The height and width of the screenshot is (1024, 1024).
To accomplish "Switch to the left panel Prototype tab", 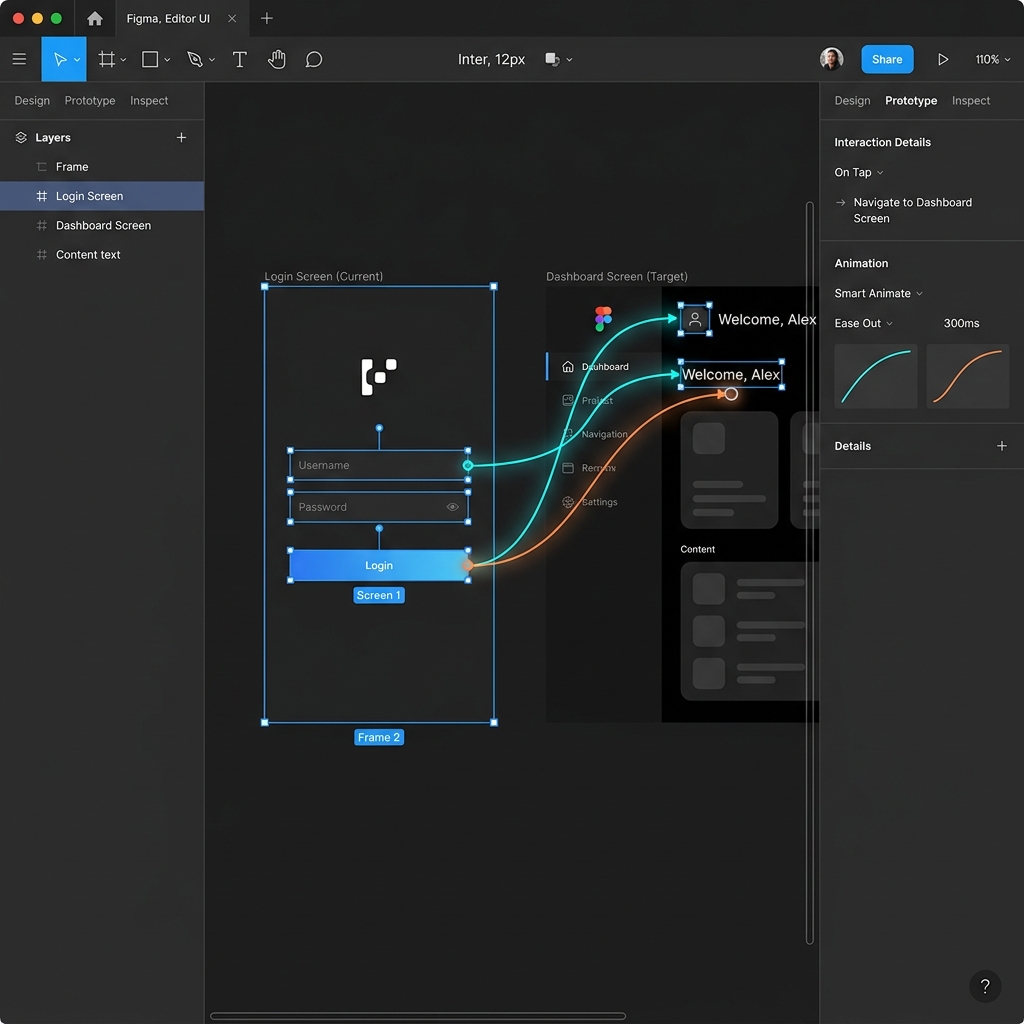I will tap(90, 101).
